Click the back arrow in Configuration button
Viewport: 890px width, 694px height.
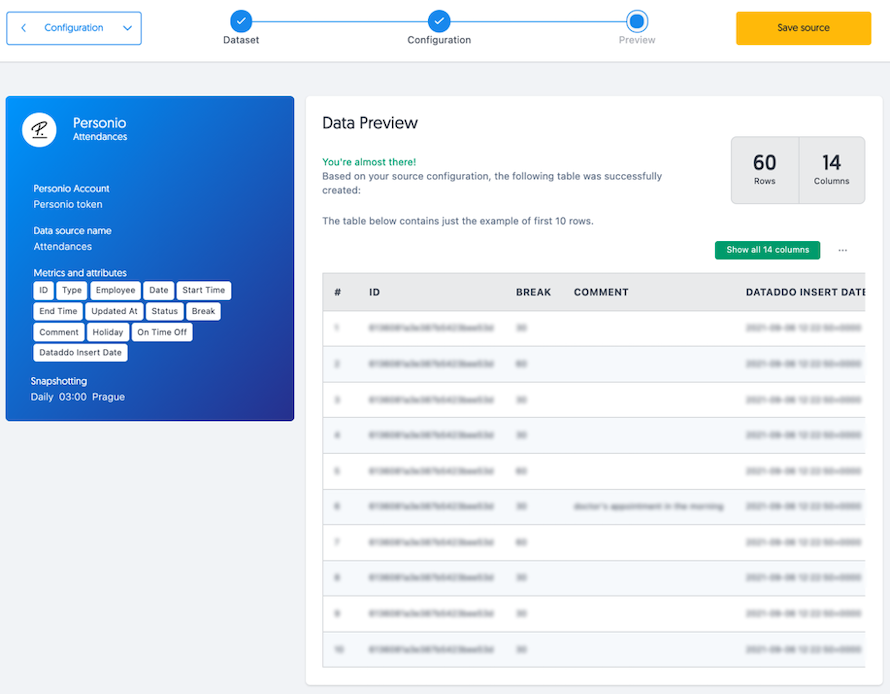tap(23, 28)
